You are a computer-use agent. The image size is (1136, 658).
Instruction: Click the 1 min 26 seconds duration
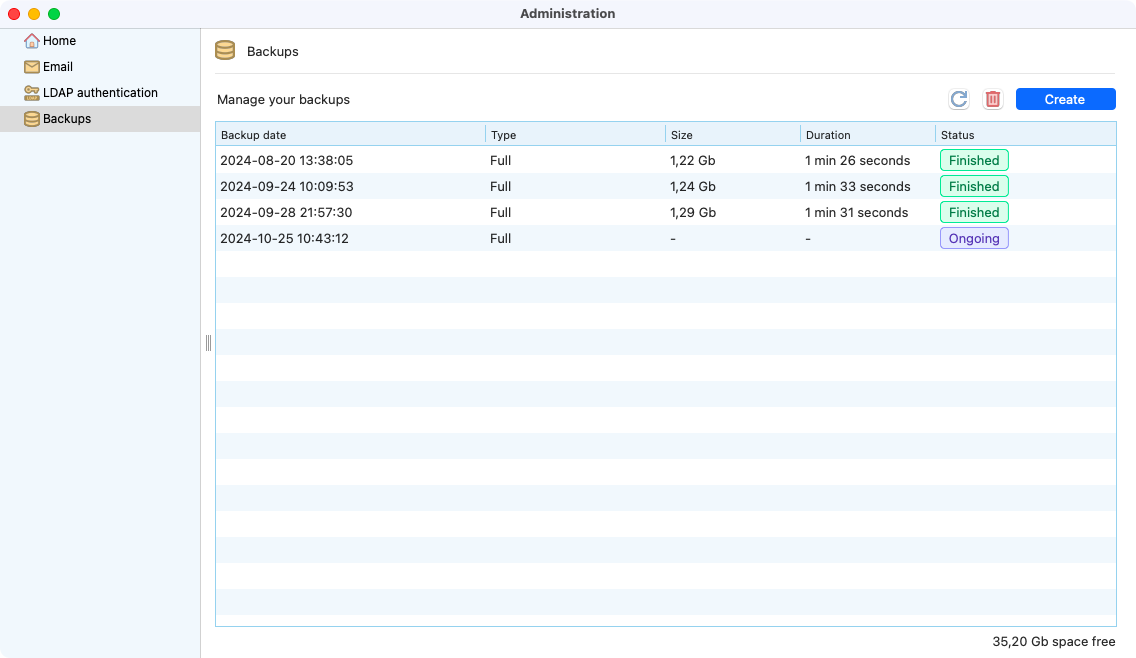point(857,160)
